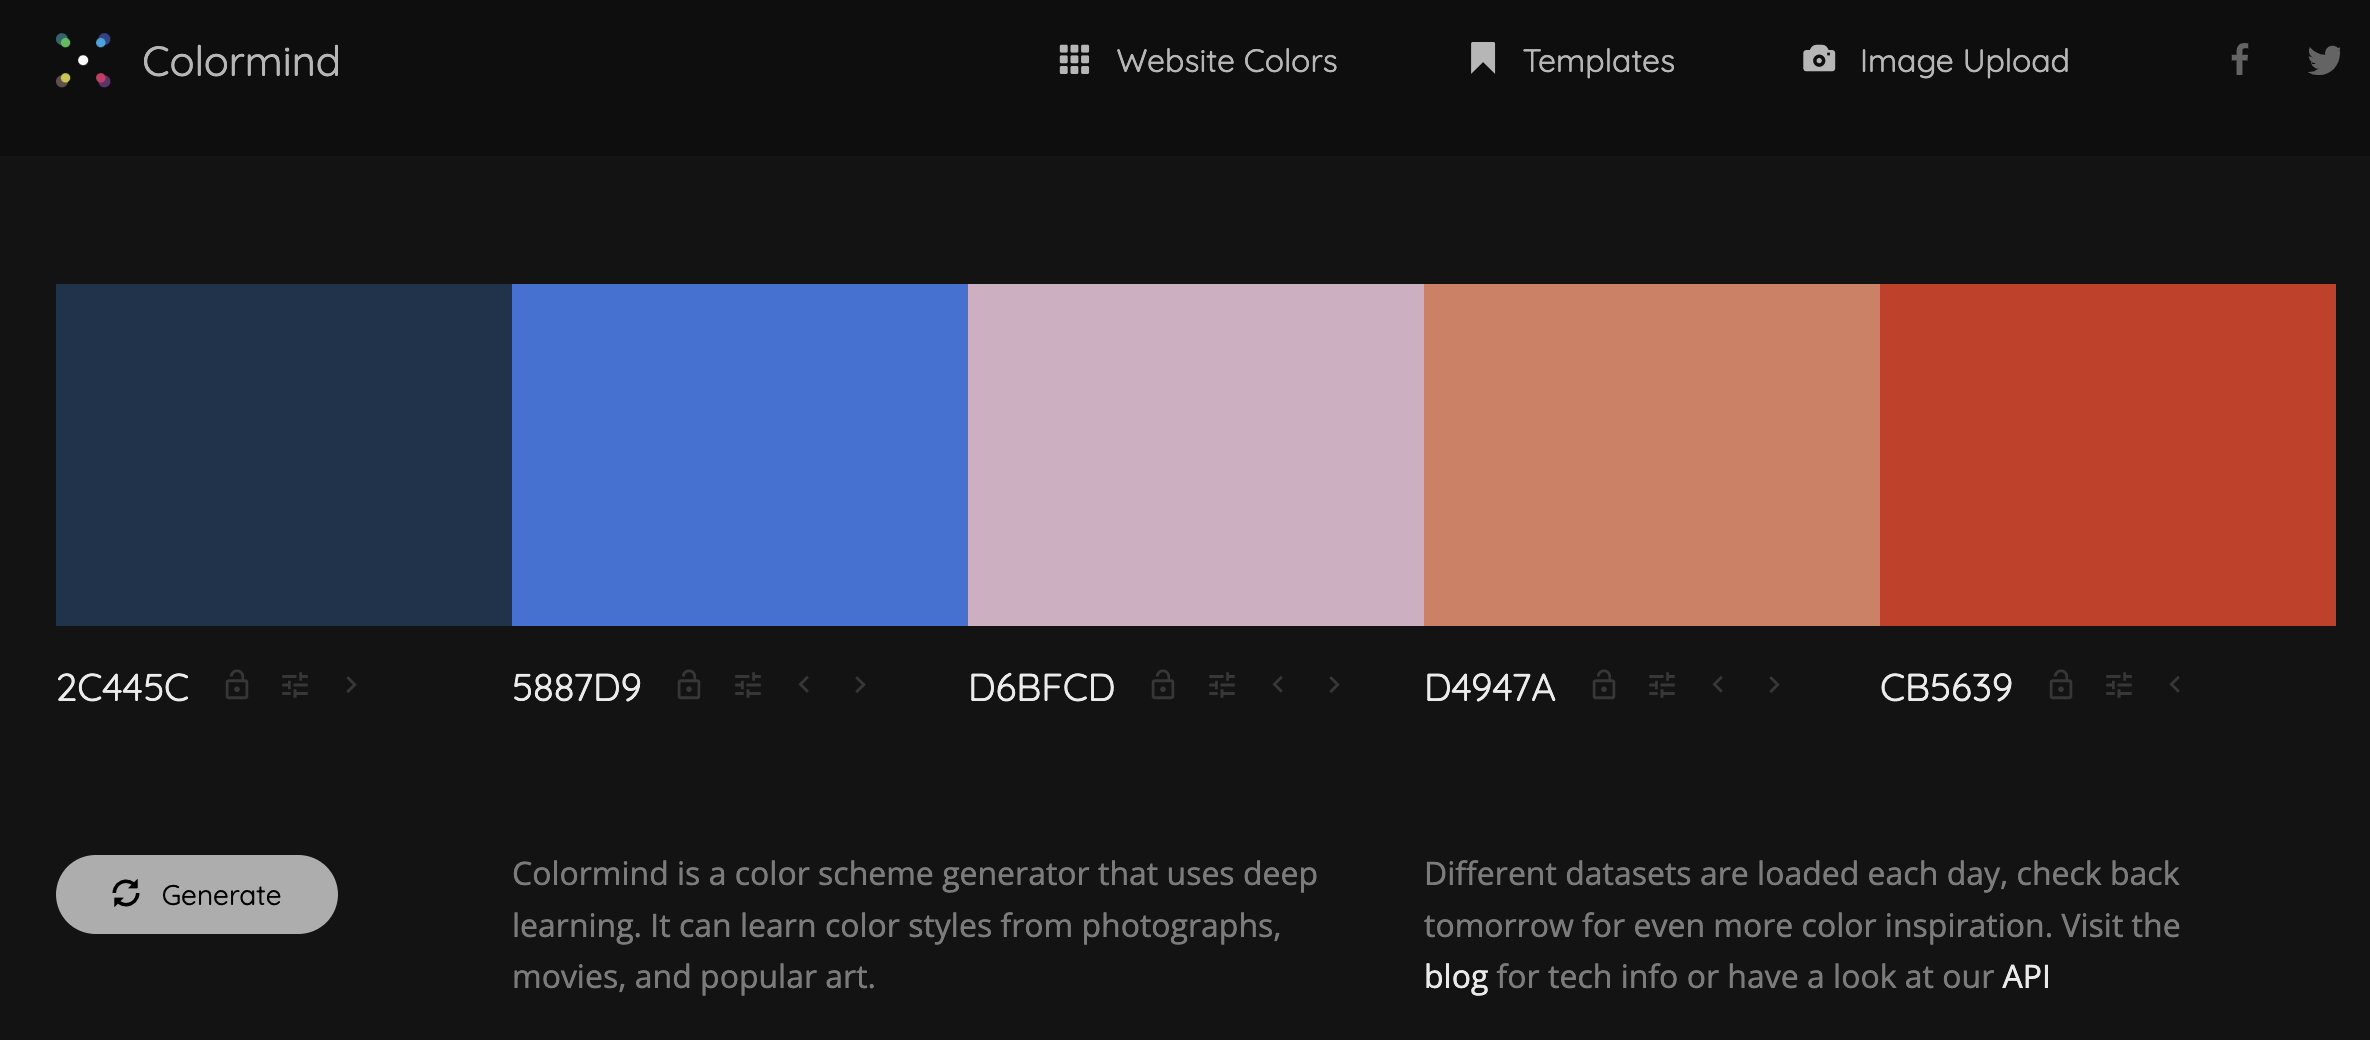The image size is (2370, 1040).
Task: Open adjust sliders for color D4947A
Action: 1662,686
